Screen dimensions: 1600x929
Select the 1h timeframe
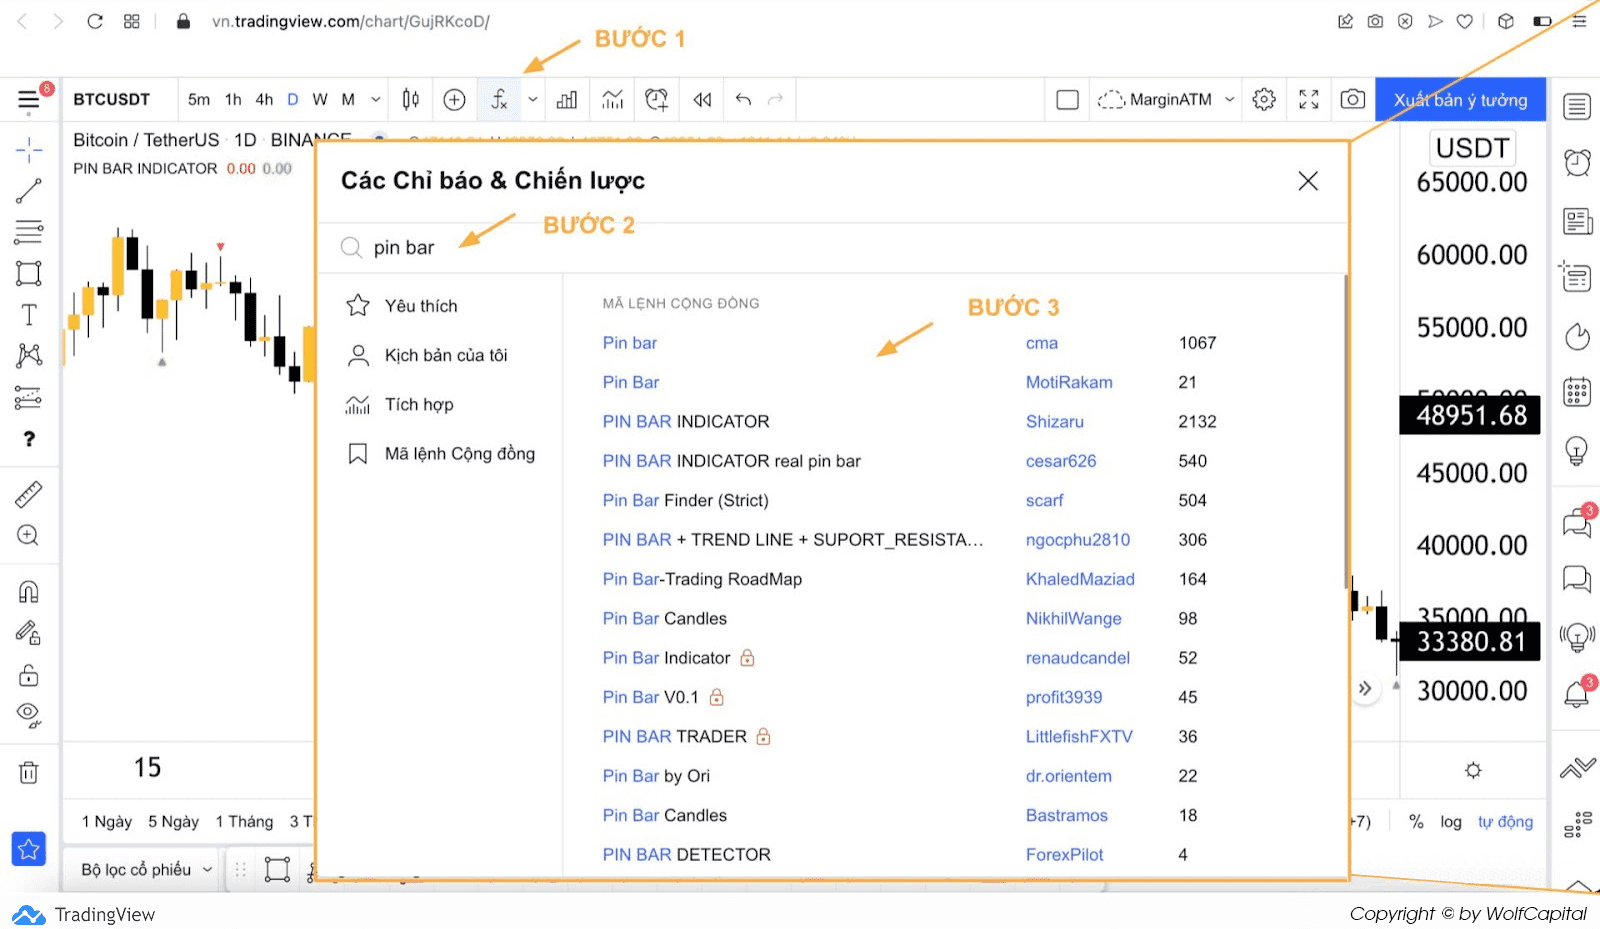pos(233,99)
